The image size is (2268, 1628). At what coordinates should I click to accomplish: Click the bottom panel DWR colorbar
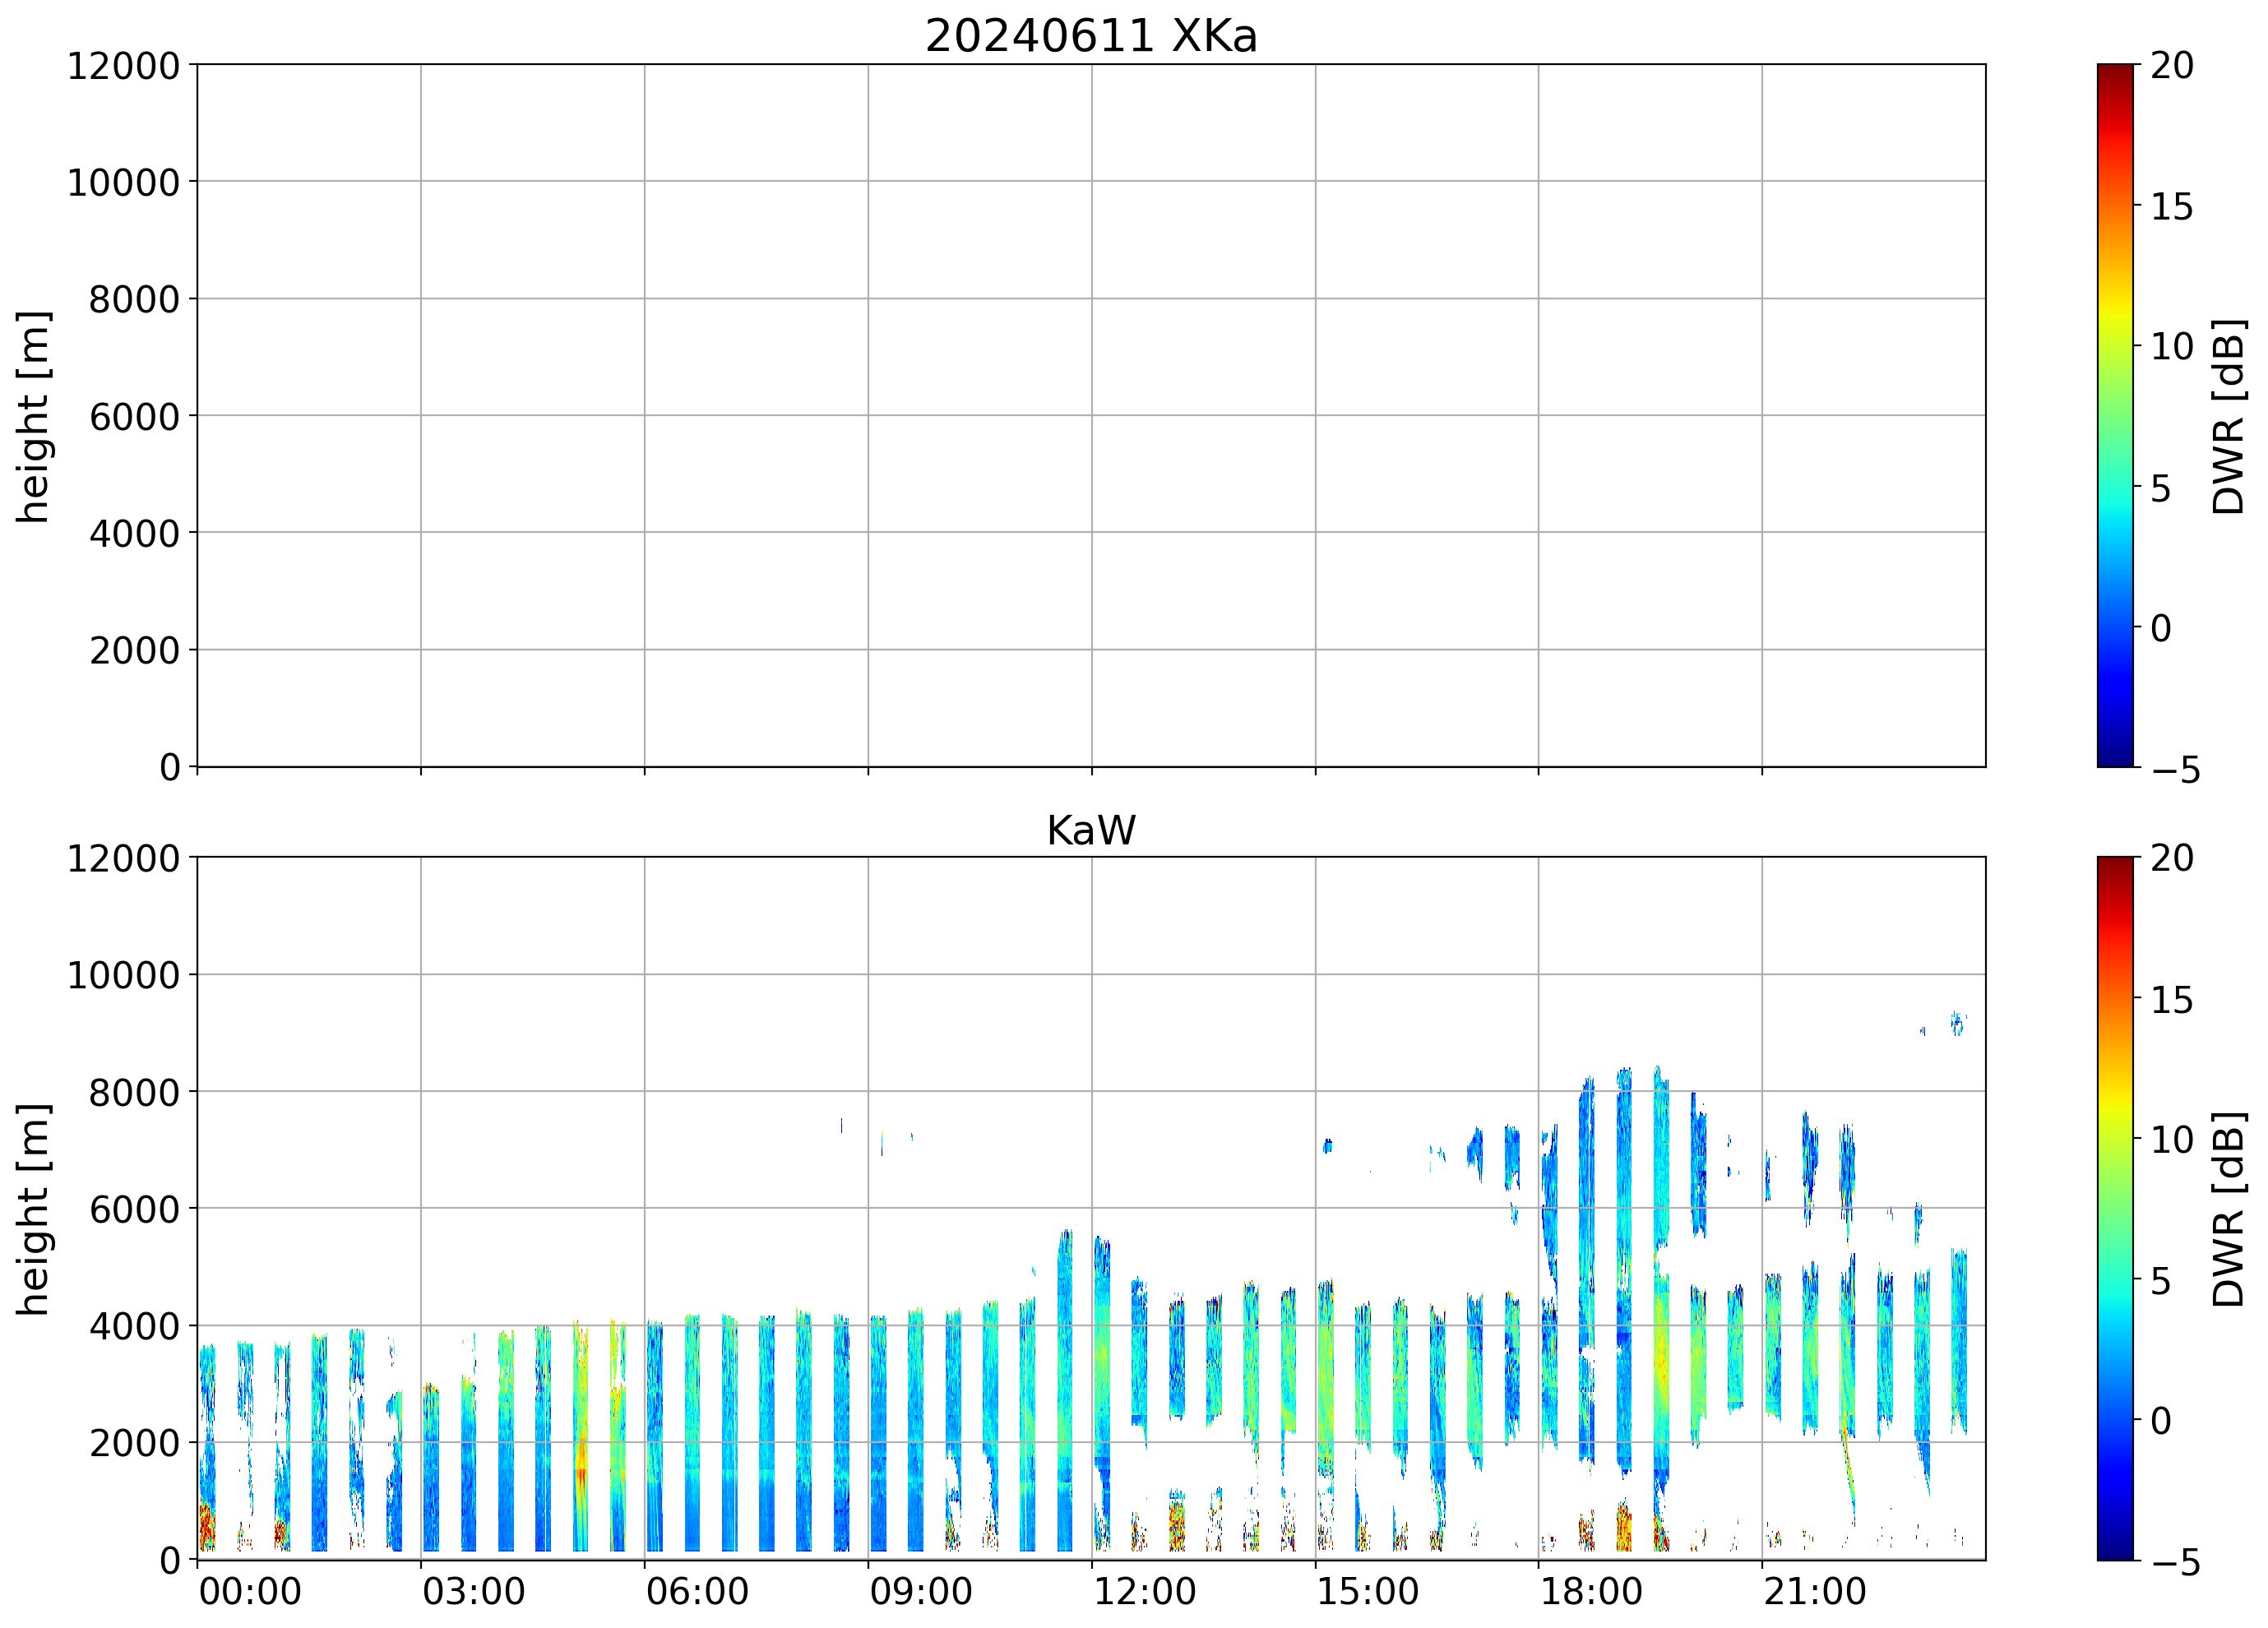pos(2115,1208)
